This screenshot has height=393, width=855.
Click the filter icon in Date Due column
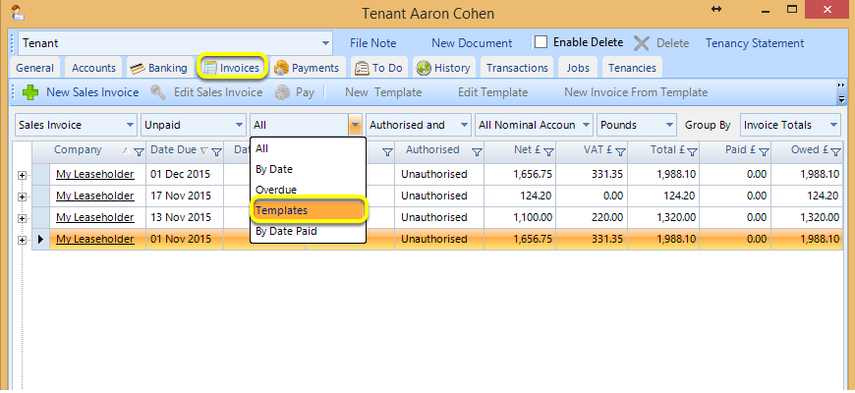point(216,152)
